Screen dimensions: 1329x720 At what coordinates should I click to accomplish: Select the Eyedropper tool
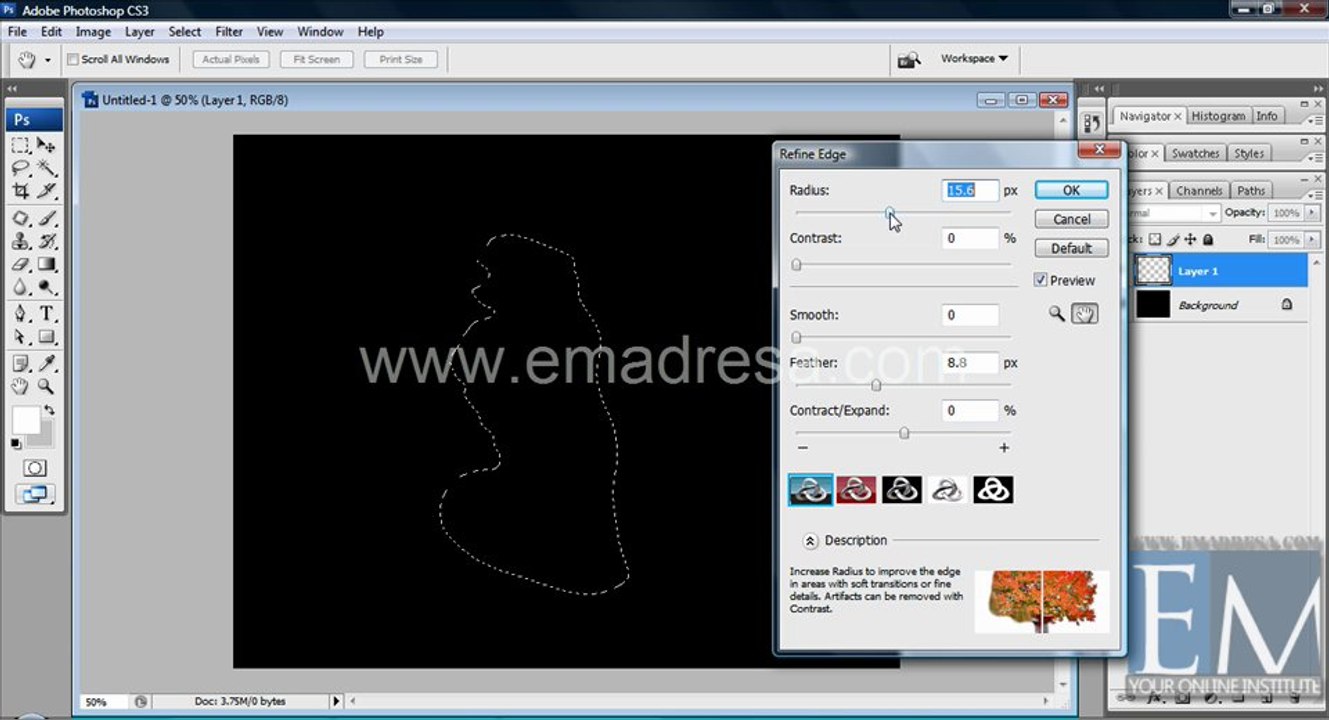click(46, 363)
